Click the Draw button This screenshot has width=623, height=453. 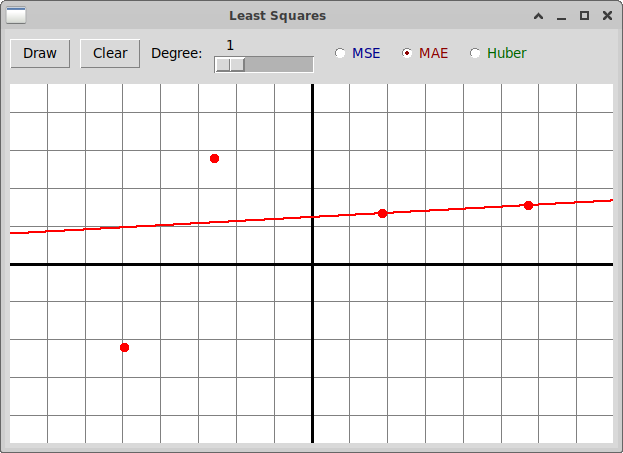coord(40,53)
